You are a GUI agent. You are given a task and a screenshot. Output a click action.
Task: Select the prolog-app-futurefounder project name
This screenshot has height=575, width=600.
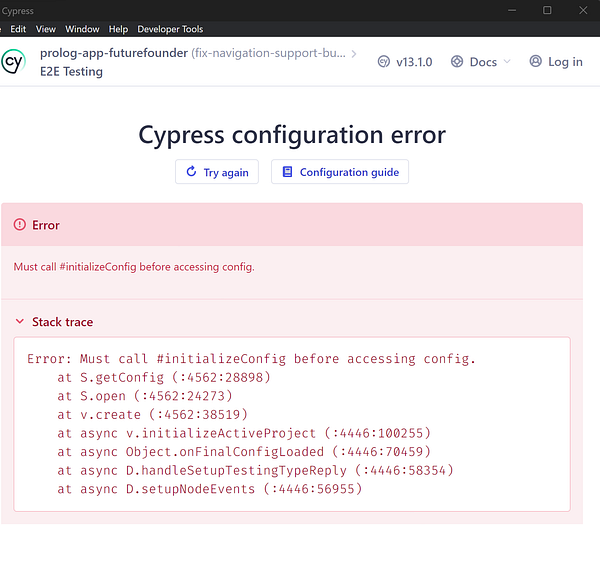pos(114,53)
